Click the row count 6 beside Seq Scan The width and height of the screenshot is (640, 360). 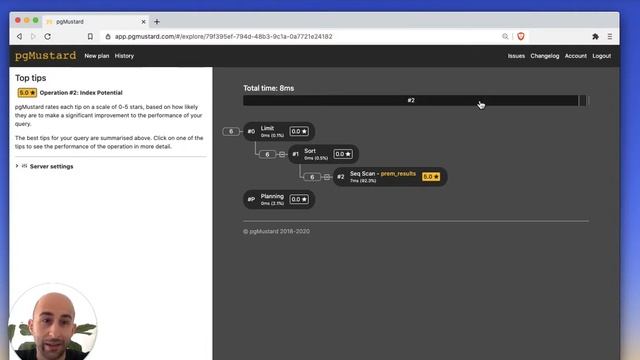pyautogui.click(x=312, y=177)
